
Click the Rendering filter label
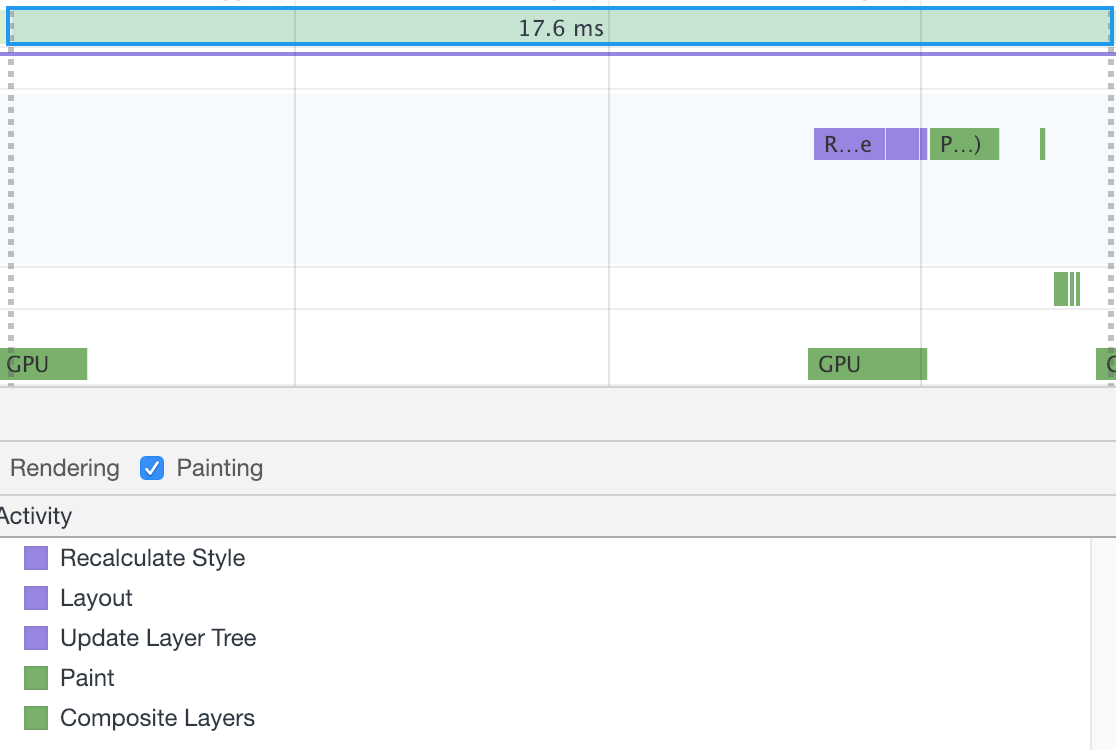click(65, 468)
